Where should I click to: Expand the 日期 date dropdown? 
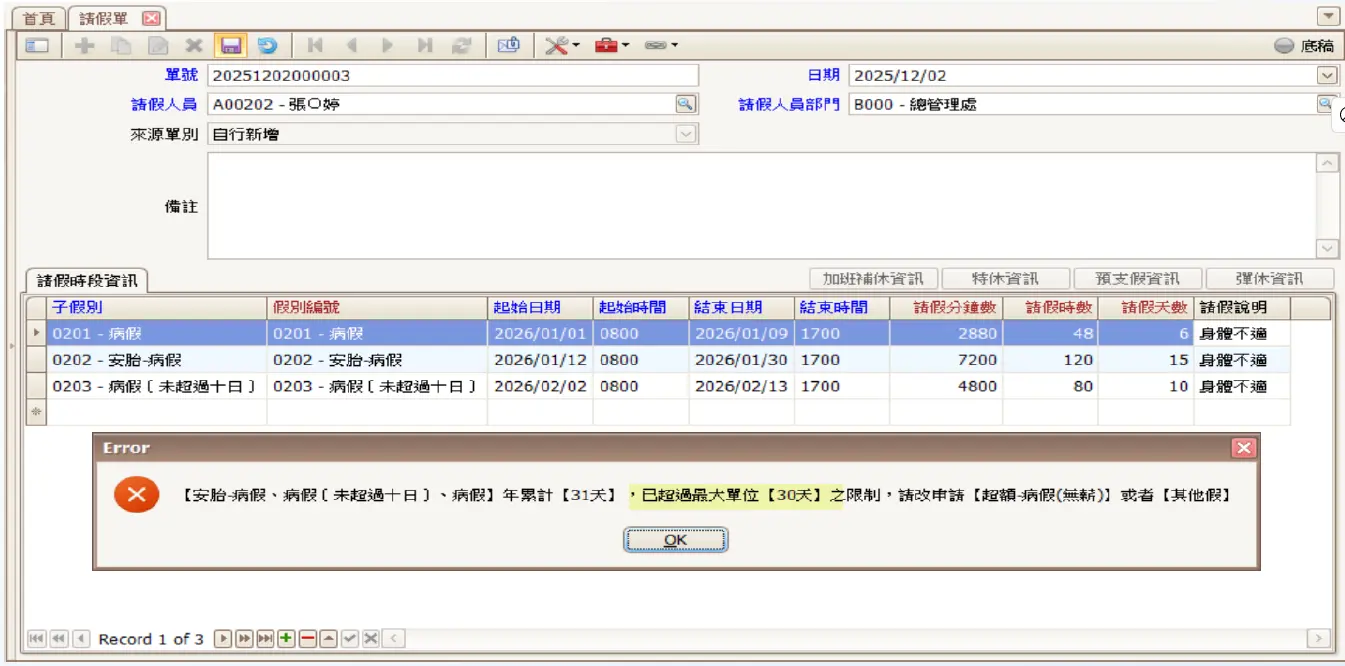(x=1326, y=75)
